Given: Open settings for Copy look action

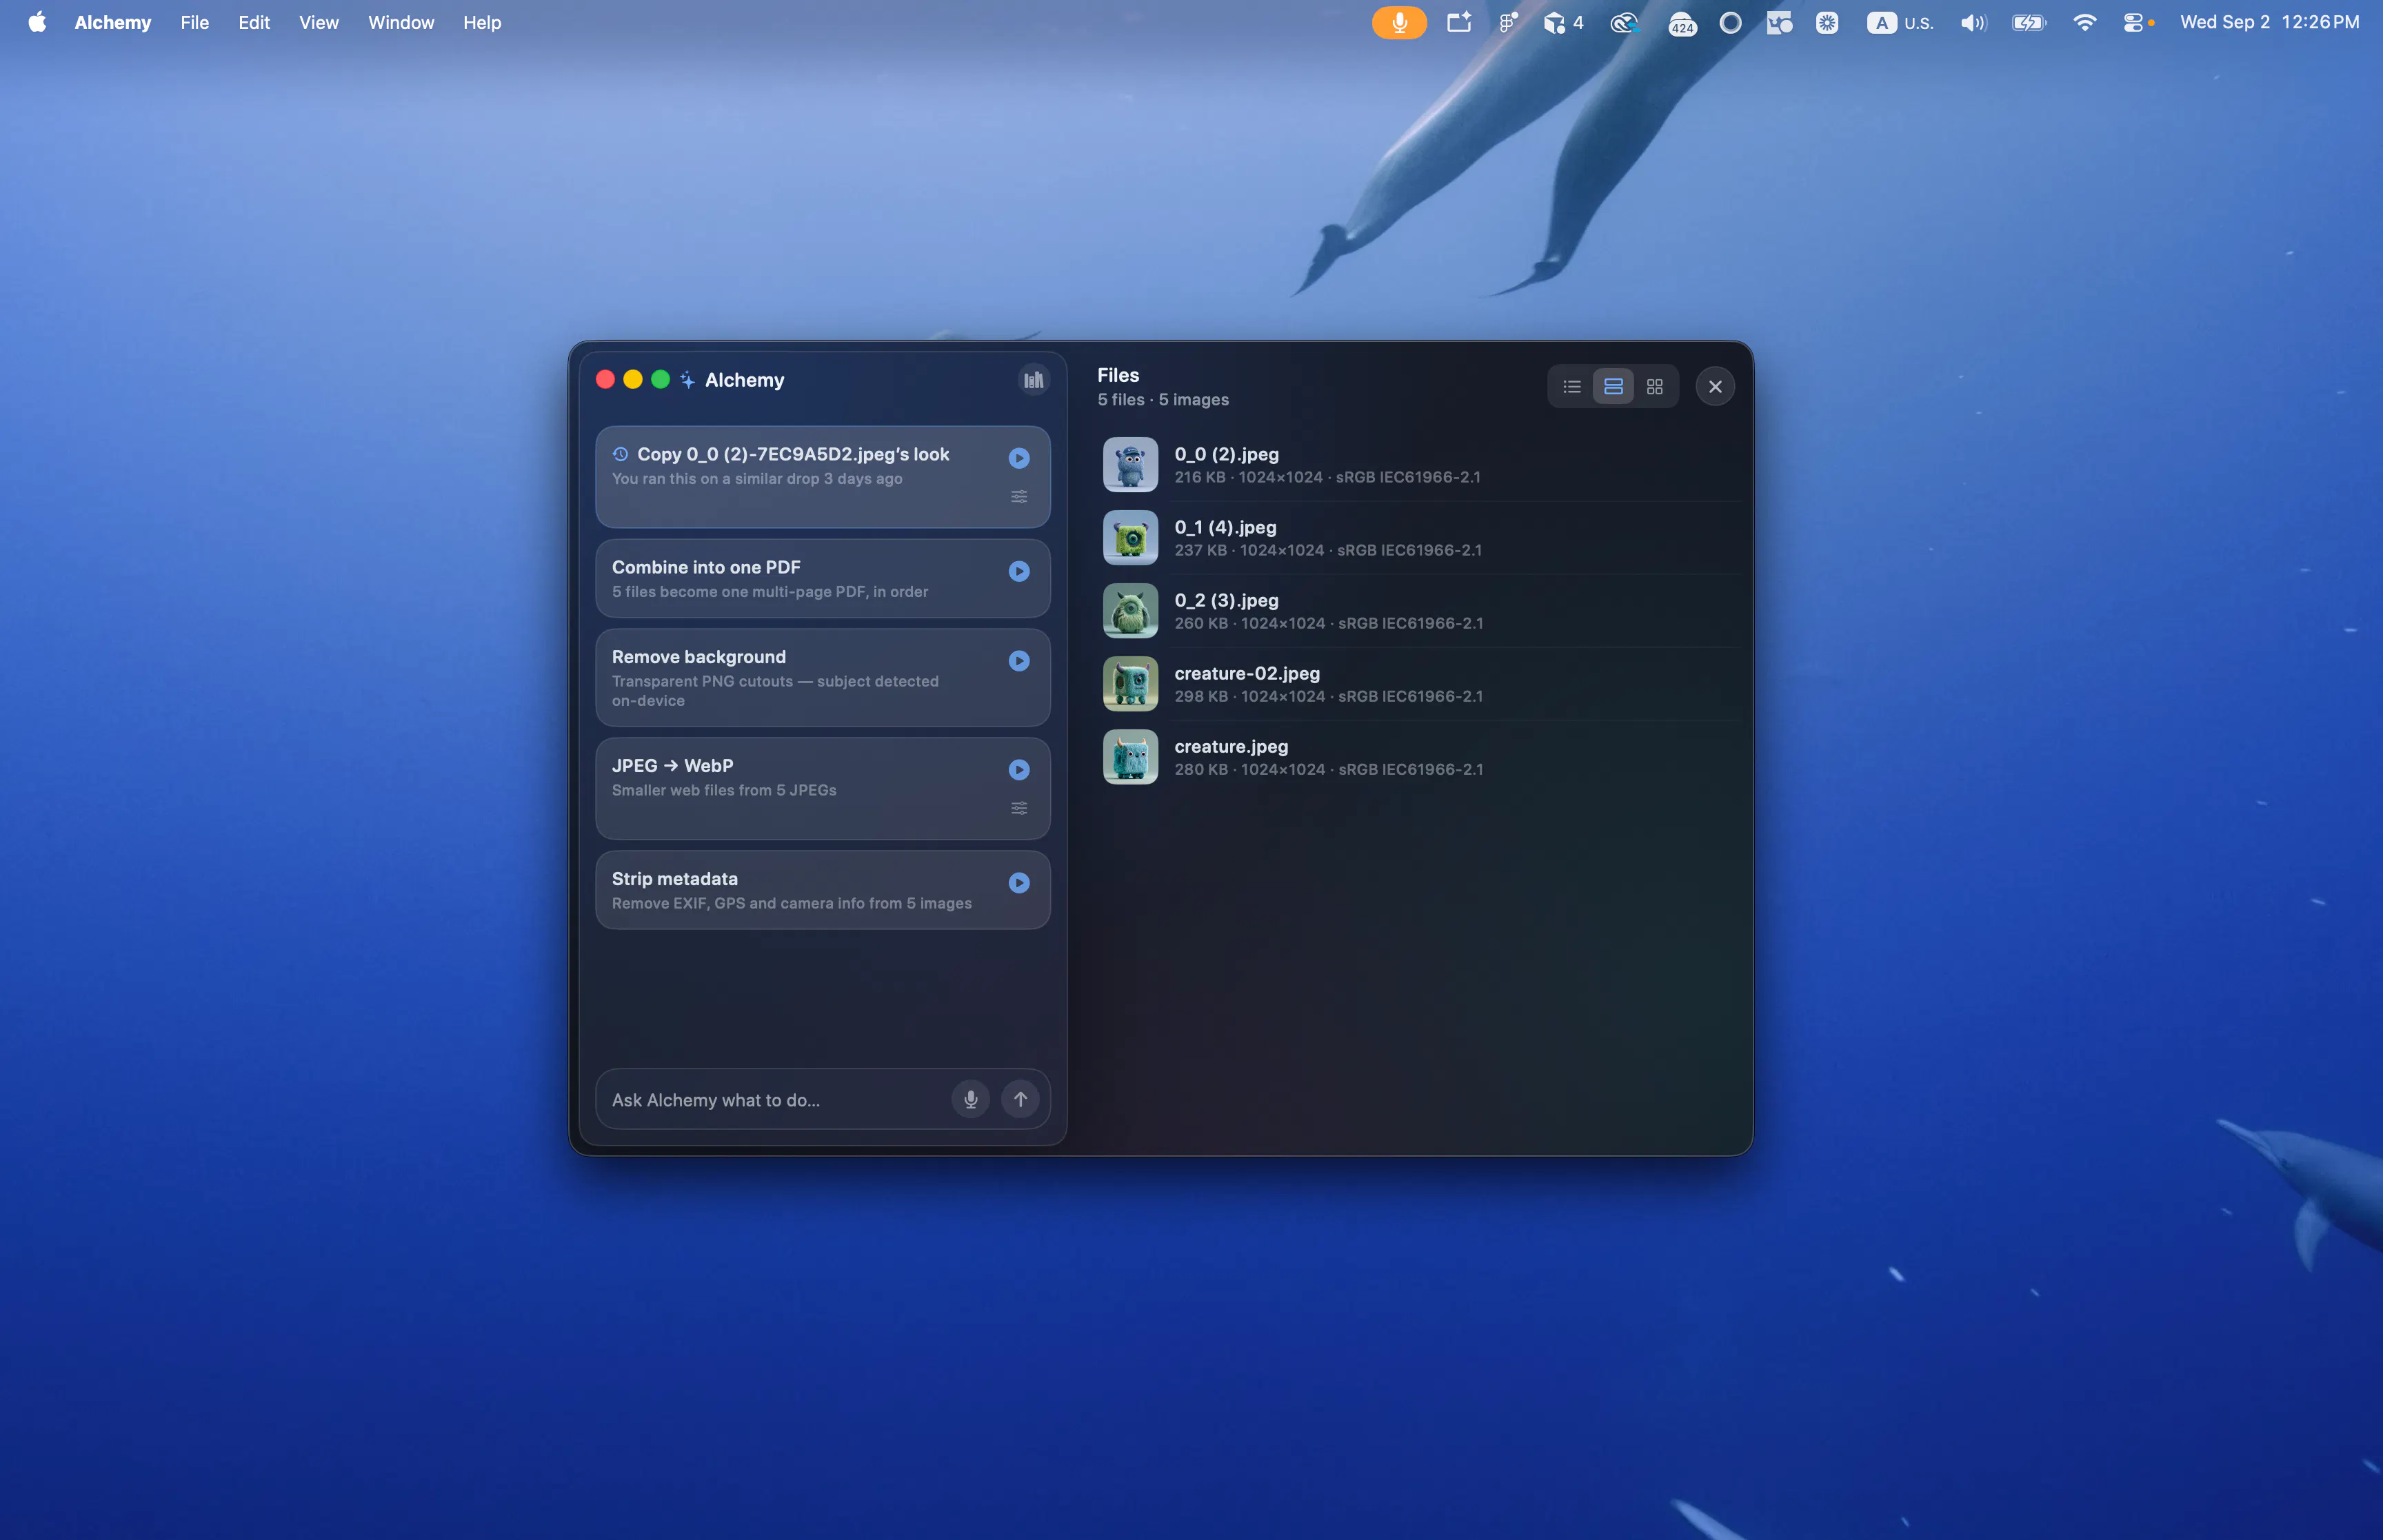Looking at the screenshot, I should tap(1019, 496).
